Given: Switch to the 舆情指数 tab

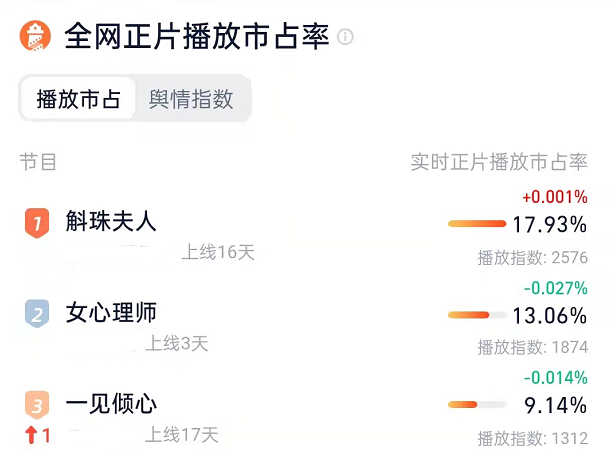Looking at the screenshot, I should [x=191, y=99].
